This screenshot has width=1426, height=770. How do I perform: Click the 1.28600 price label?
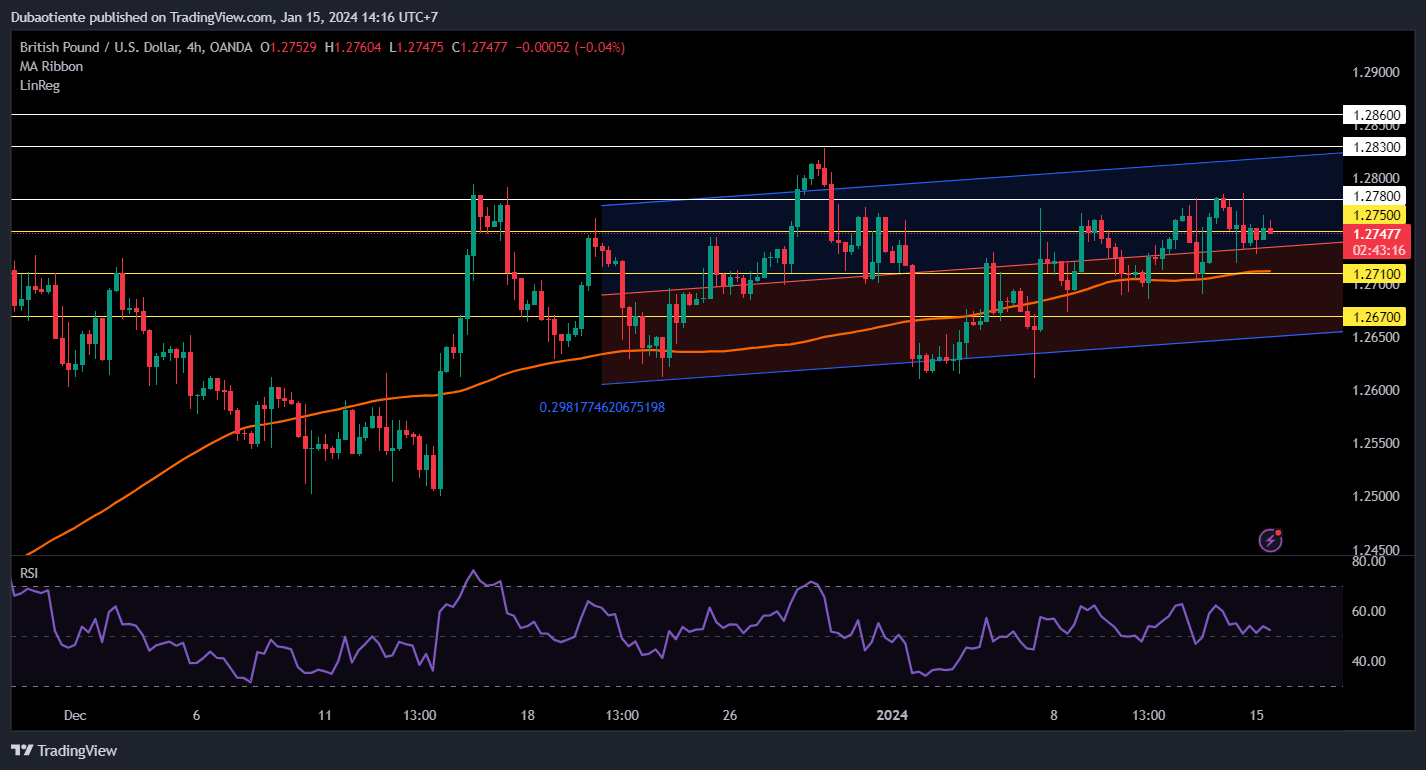(x=1376, y=115)
